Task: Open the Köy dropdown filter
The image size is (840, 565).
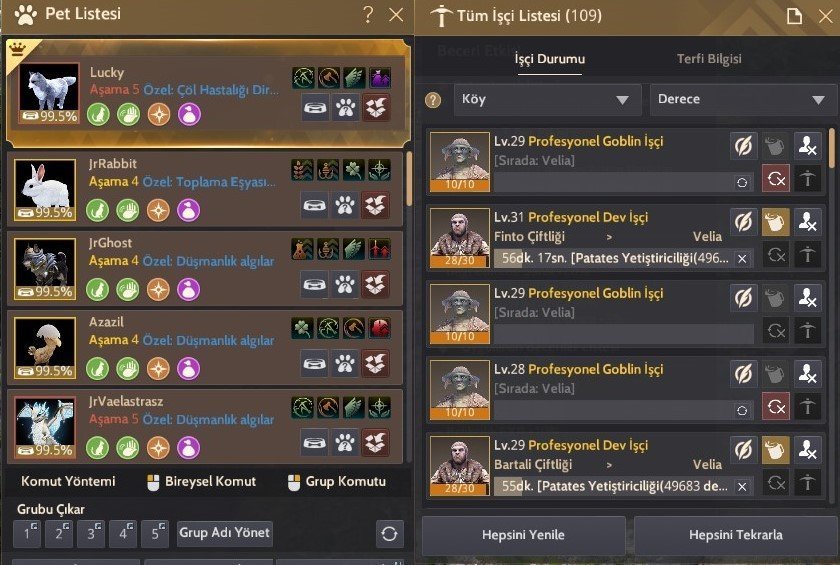Action: tap(548, 100)
